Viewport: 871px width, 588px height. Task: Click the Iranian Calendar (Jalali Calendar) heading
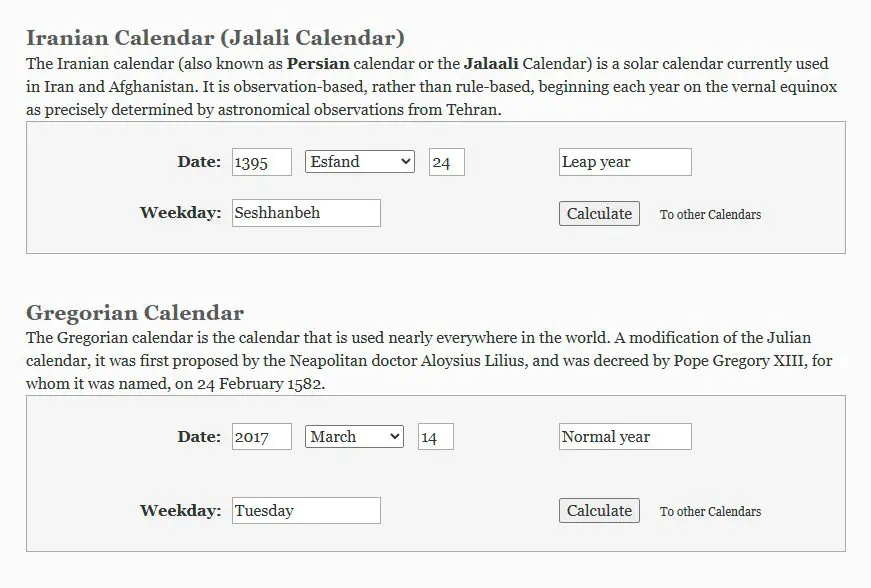click(215, 38)
